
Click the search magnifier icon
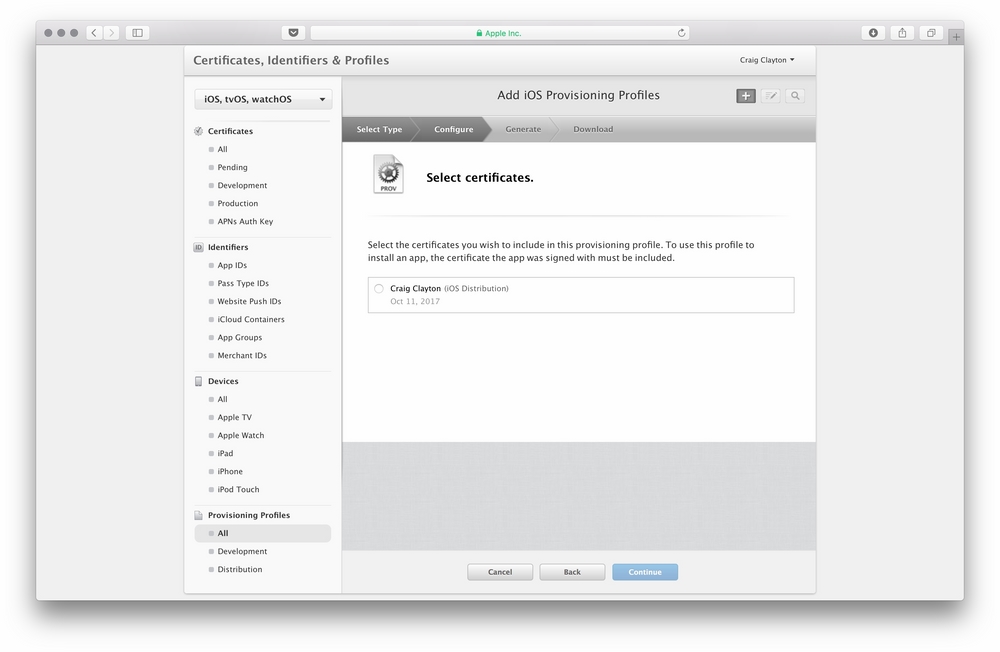[795, 96]
